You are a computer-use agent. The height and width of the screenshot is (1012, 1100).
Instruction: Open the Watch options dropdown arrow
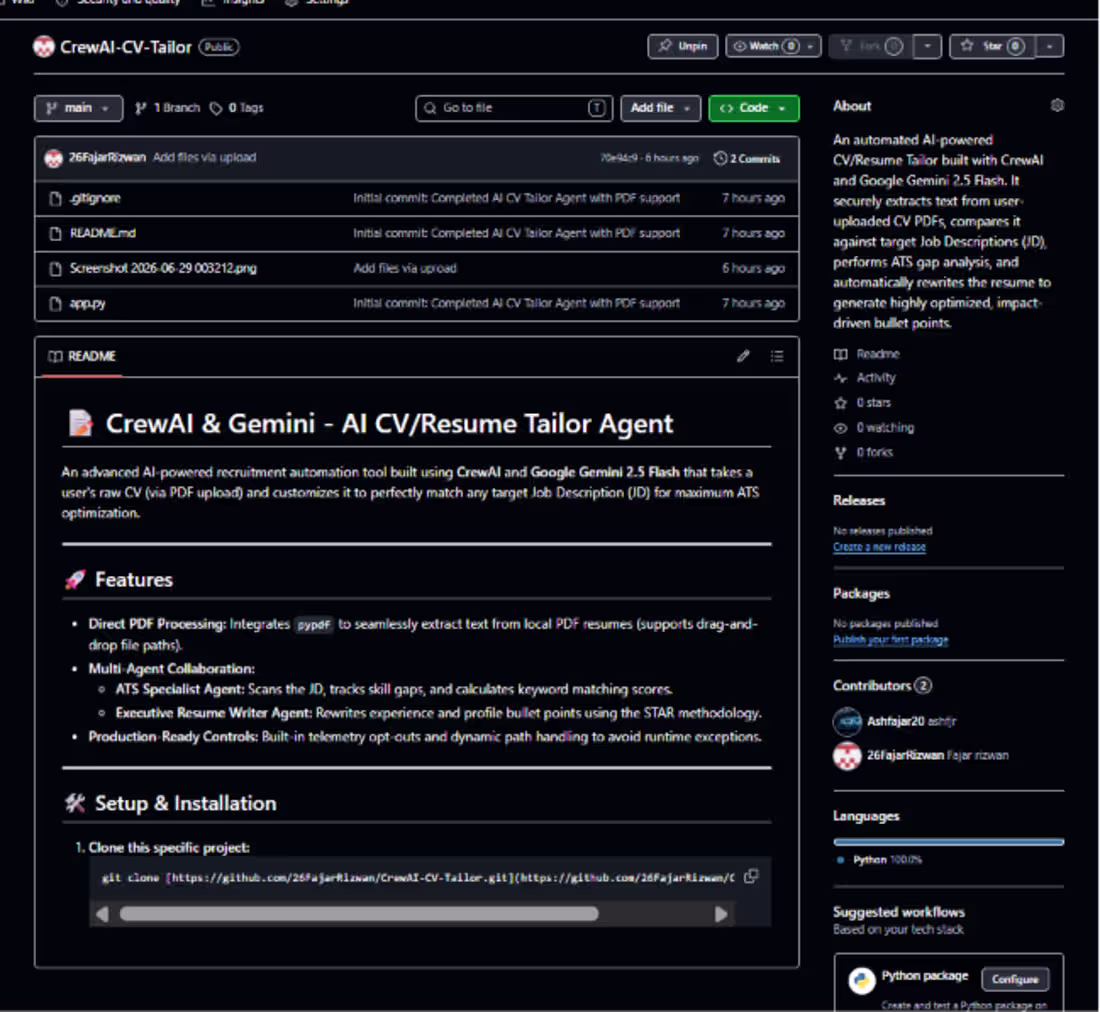tap(811, 46)
